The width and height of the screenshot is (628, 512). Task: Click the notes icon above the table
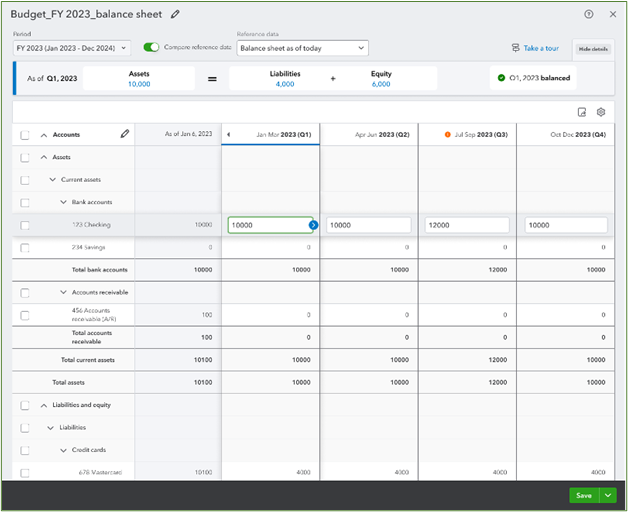[582, 113]
